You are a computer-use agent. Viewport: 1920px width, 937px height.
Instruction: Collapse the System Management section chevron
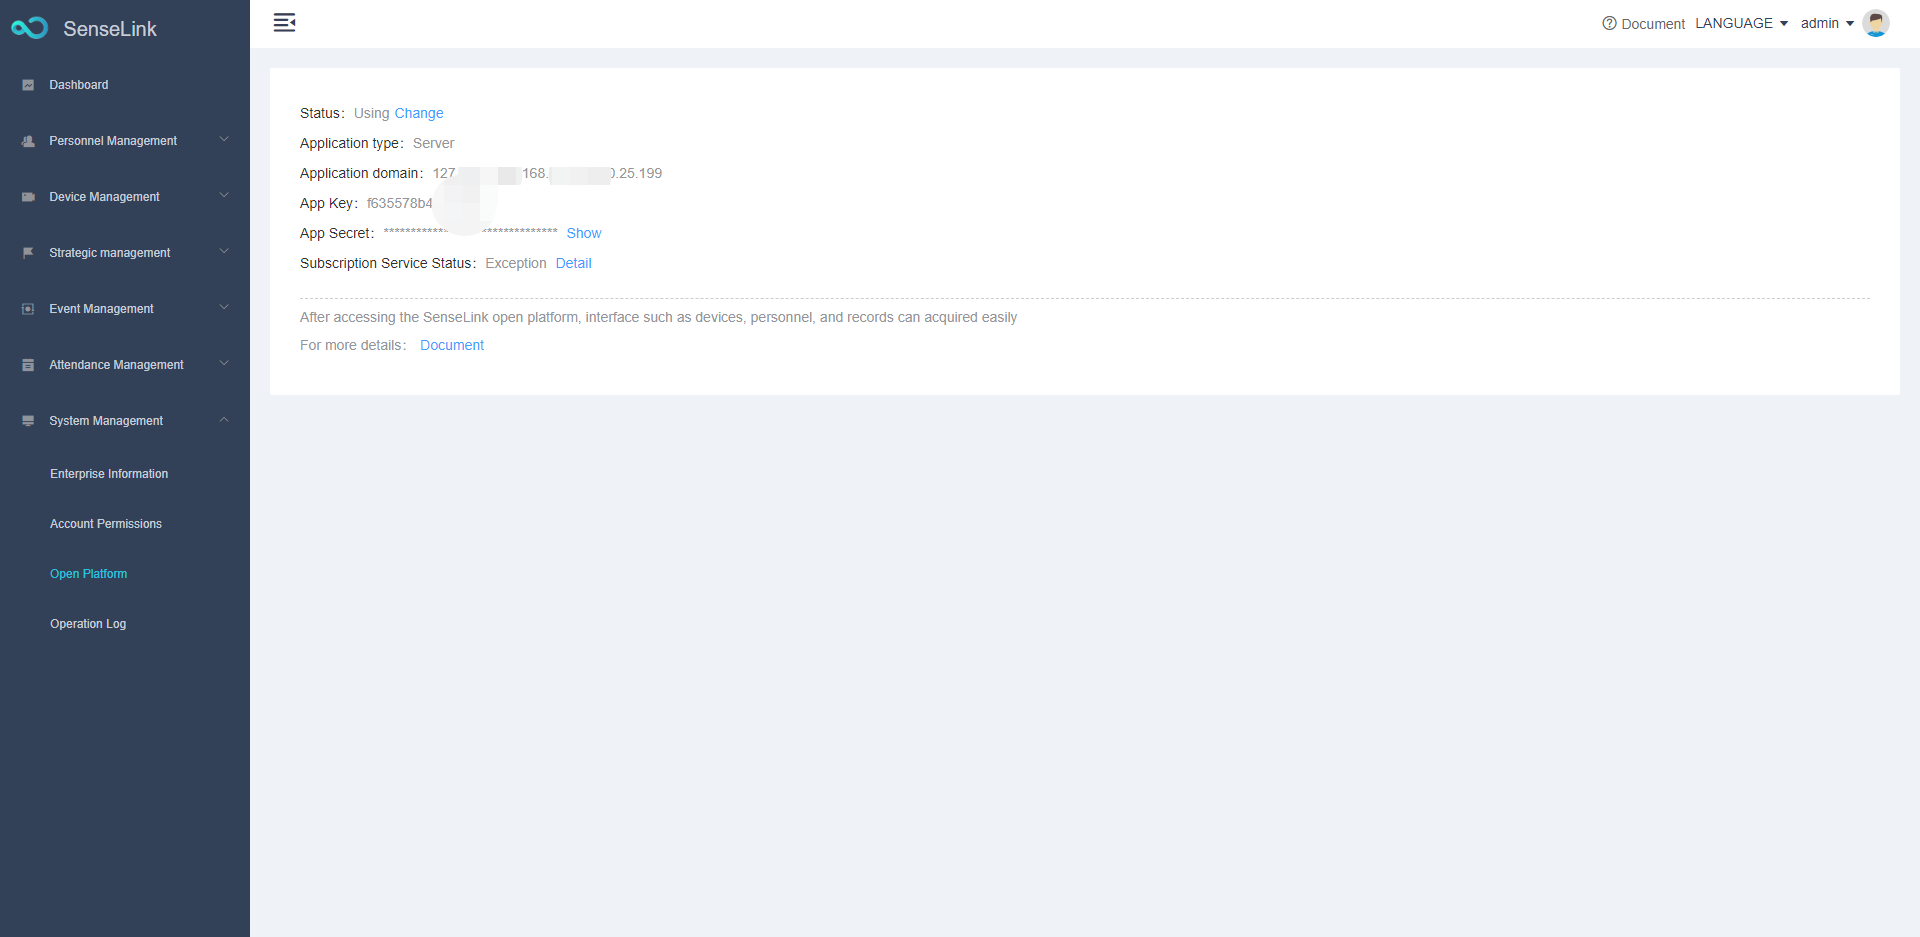click(x=224, y=420)
